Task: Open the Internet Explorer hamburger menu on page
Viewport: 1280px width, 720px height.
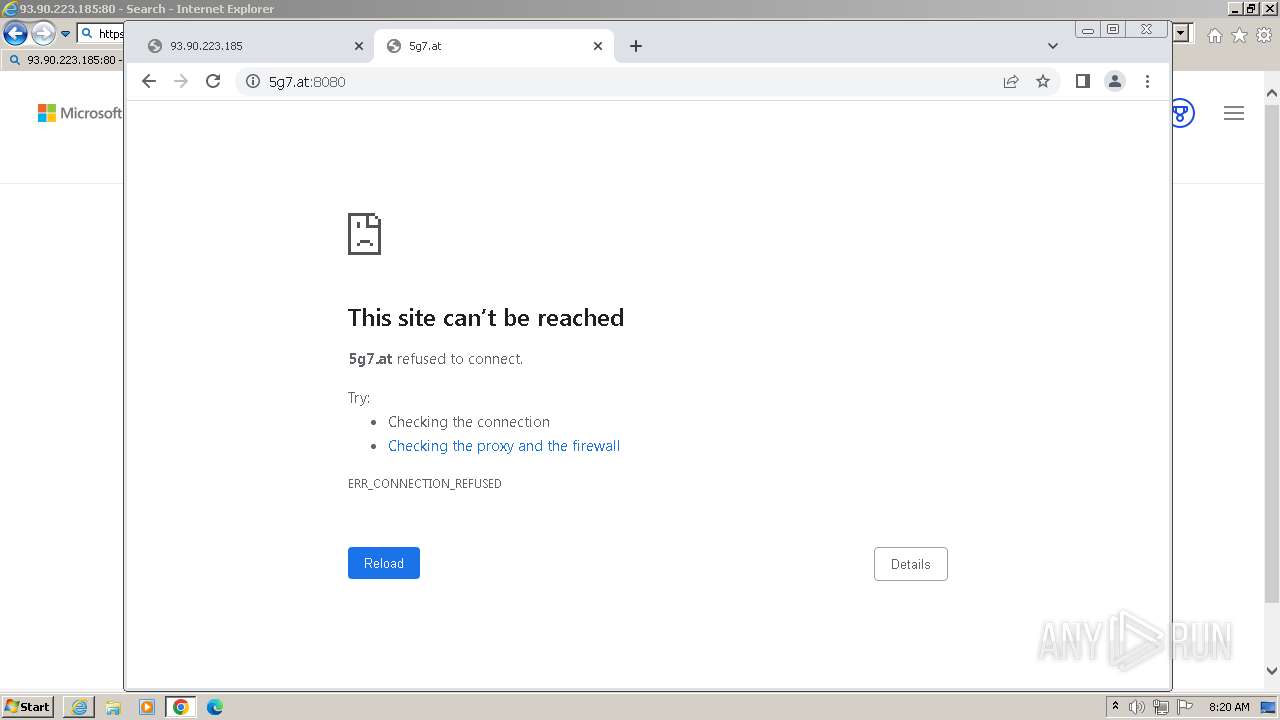Action: point(1234,113)
